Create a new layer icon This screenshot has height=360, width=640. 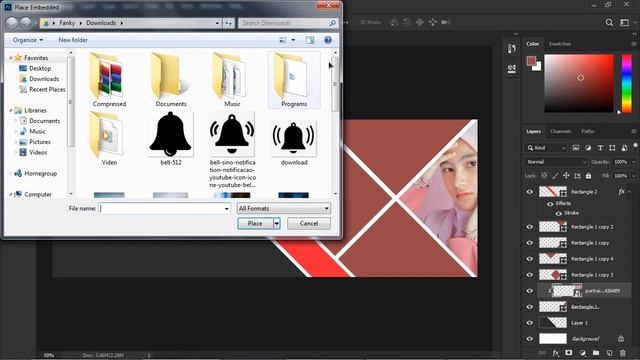(609, 353)
